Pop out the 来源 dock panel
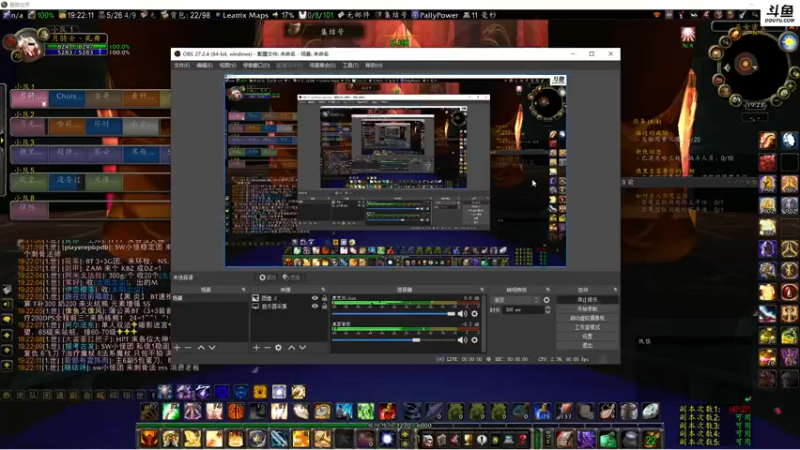Screen dimensions: 800x450 (x=323, y=290)
